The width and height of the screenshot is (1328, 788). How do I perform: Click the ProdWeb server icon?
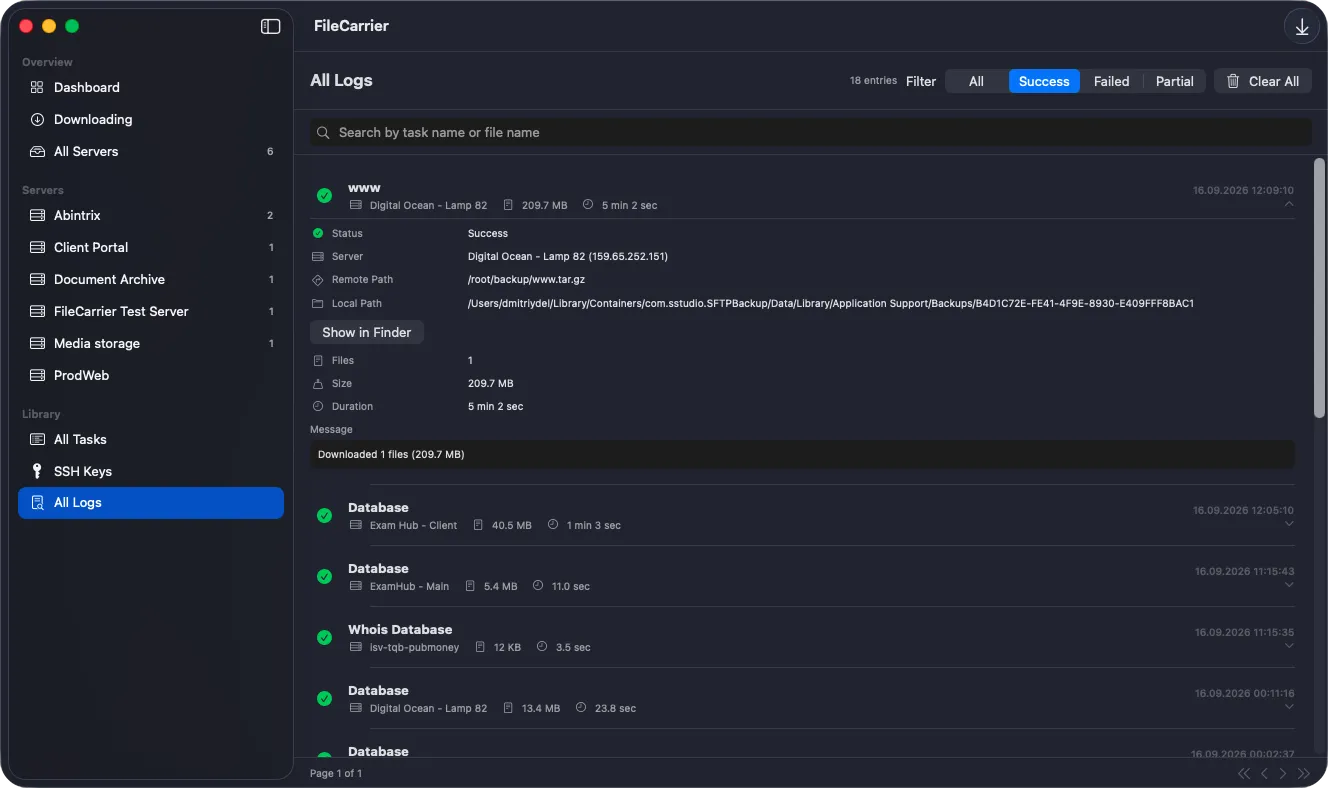(37, 375)
